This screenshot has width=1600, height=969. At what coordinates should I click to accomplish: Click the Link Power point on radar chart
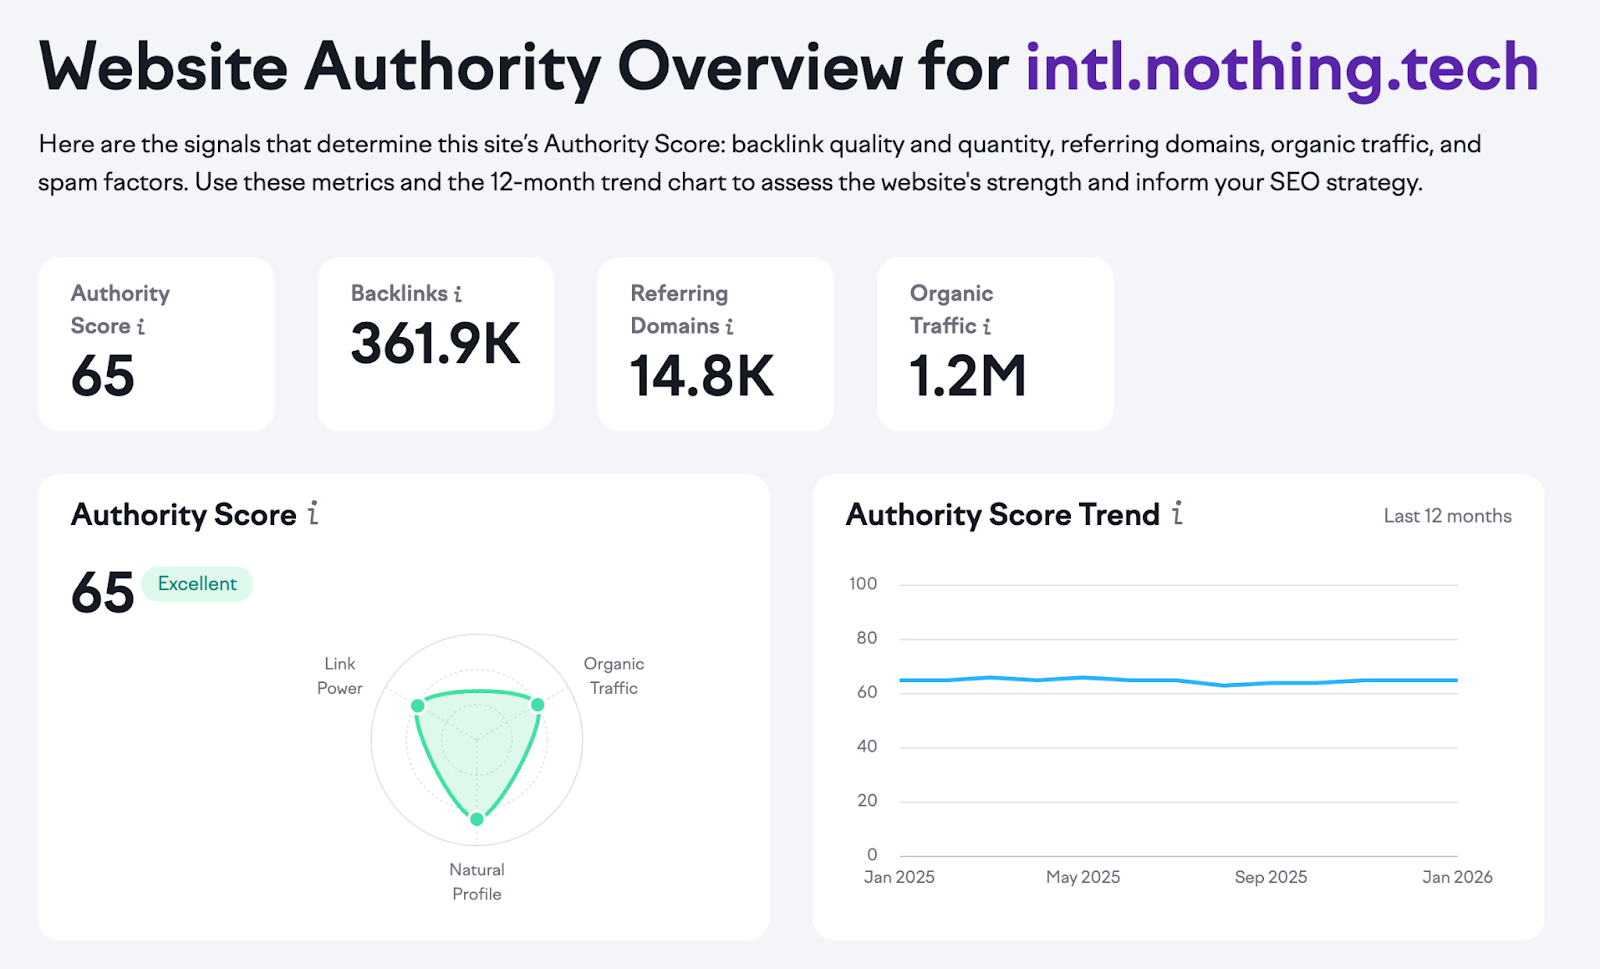pyautogui.click(x=418, y=706)
